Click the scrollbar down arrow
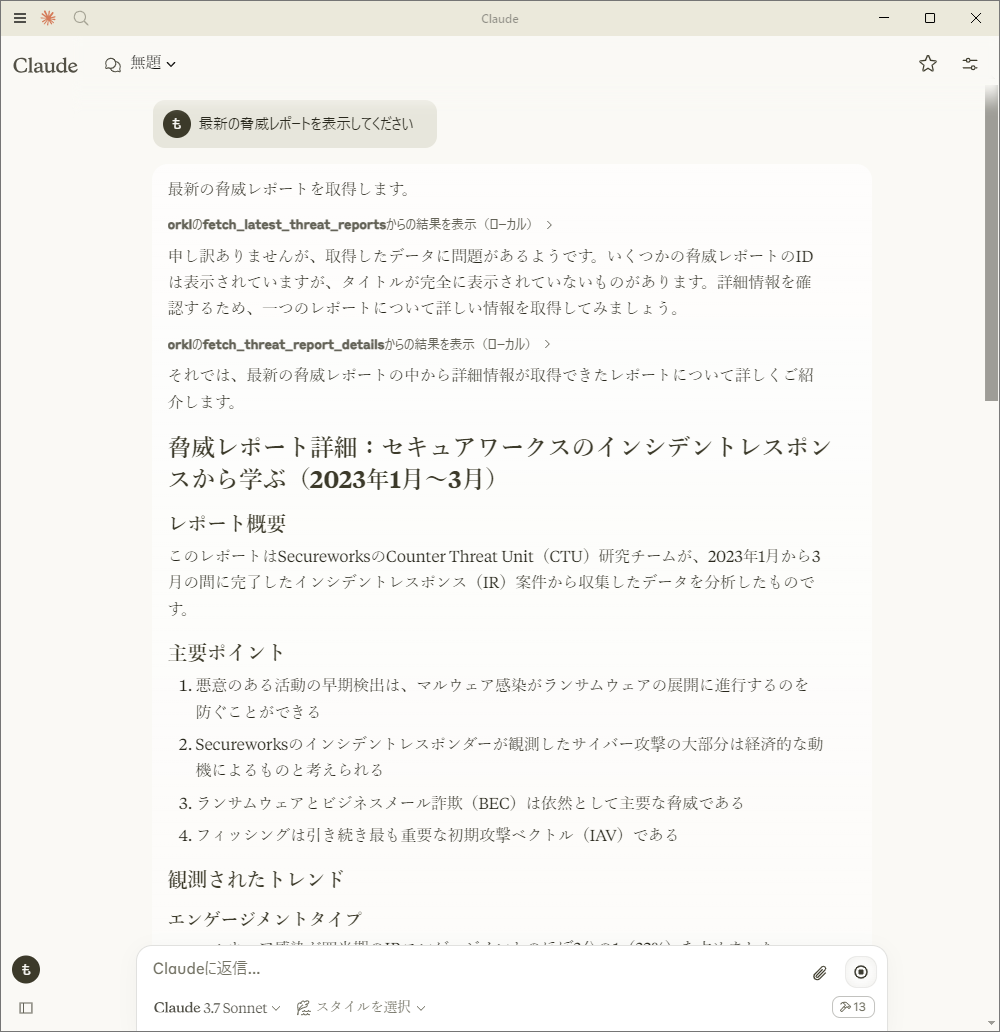1000x1032 pixels. click(991, 1023)
